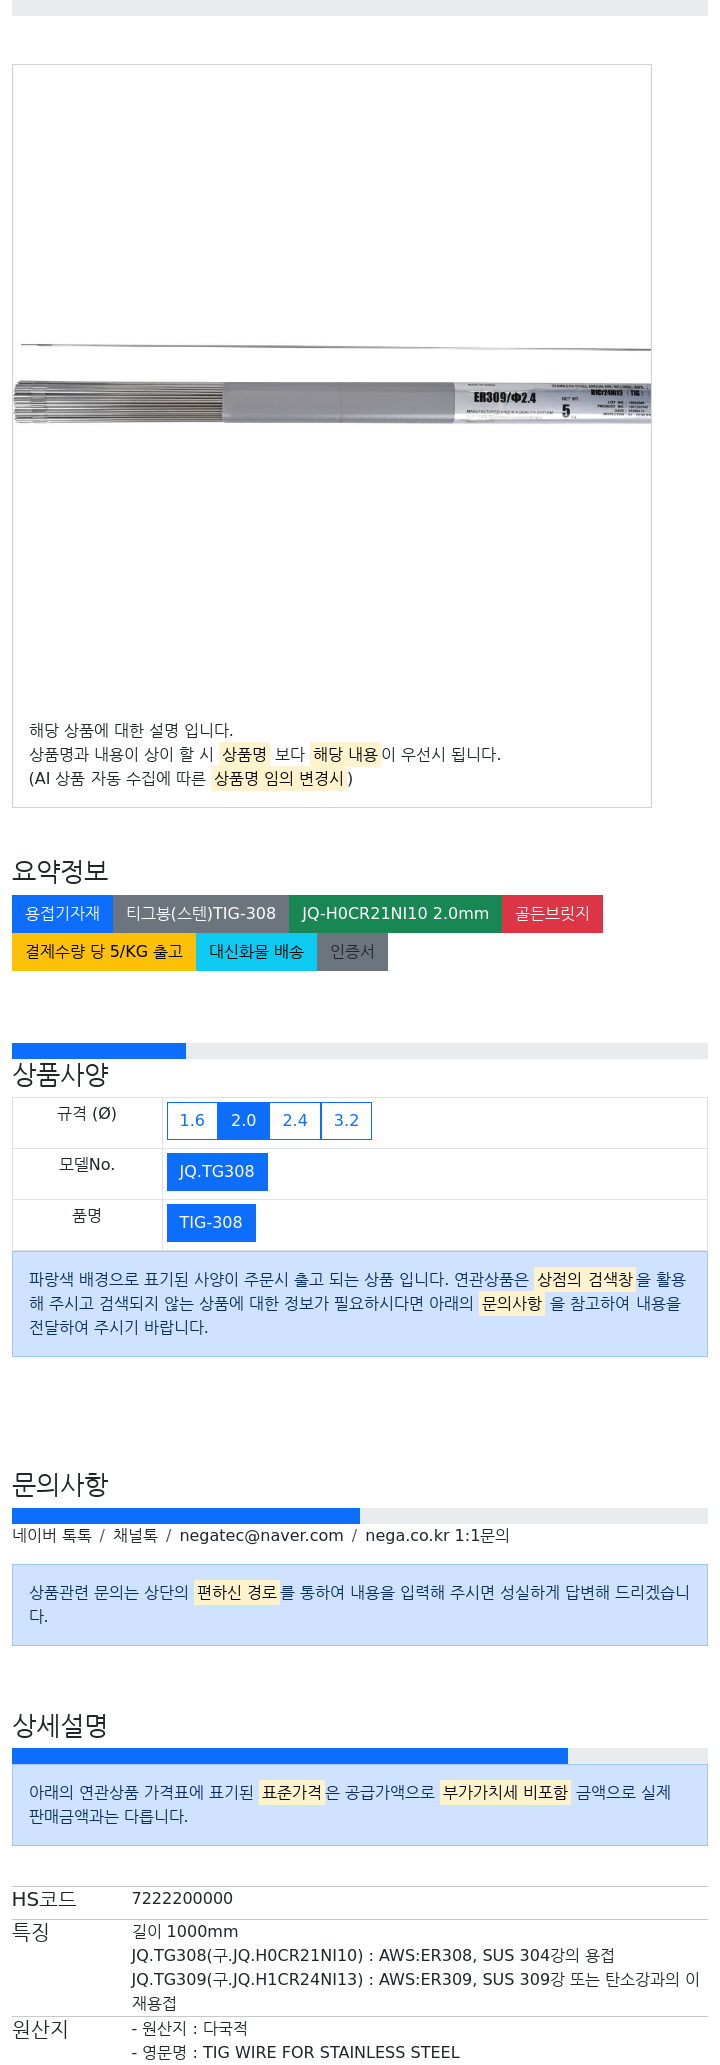
Task: Choose the 3.2 diameter size
Action: (x=346, y=1120)
